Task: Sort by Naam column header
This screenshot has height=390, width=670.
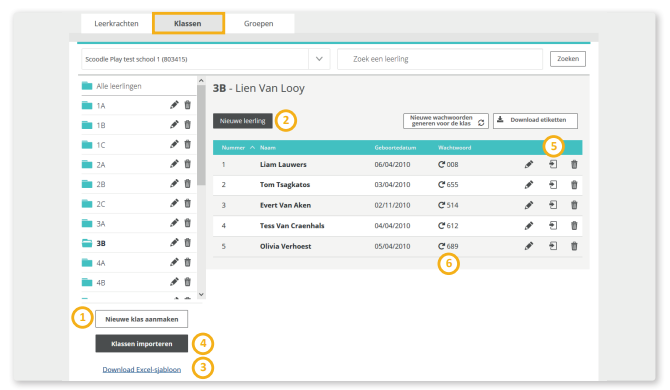Action: [x=268, y=147]
